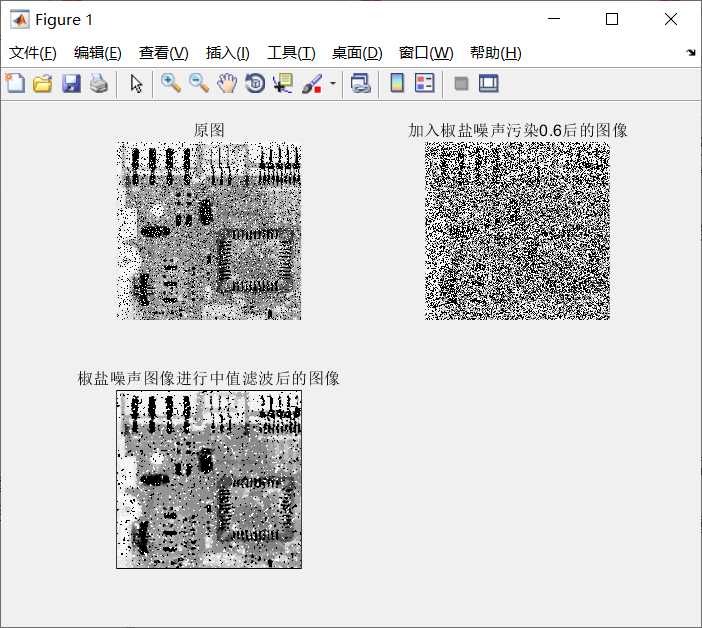Enable the Rotate 3D tool

click(255, 84)
